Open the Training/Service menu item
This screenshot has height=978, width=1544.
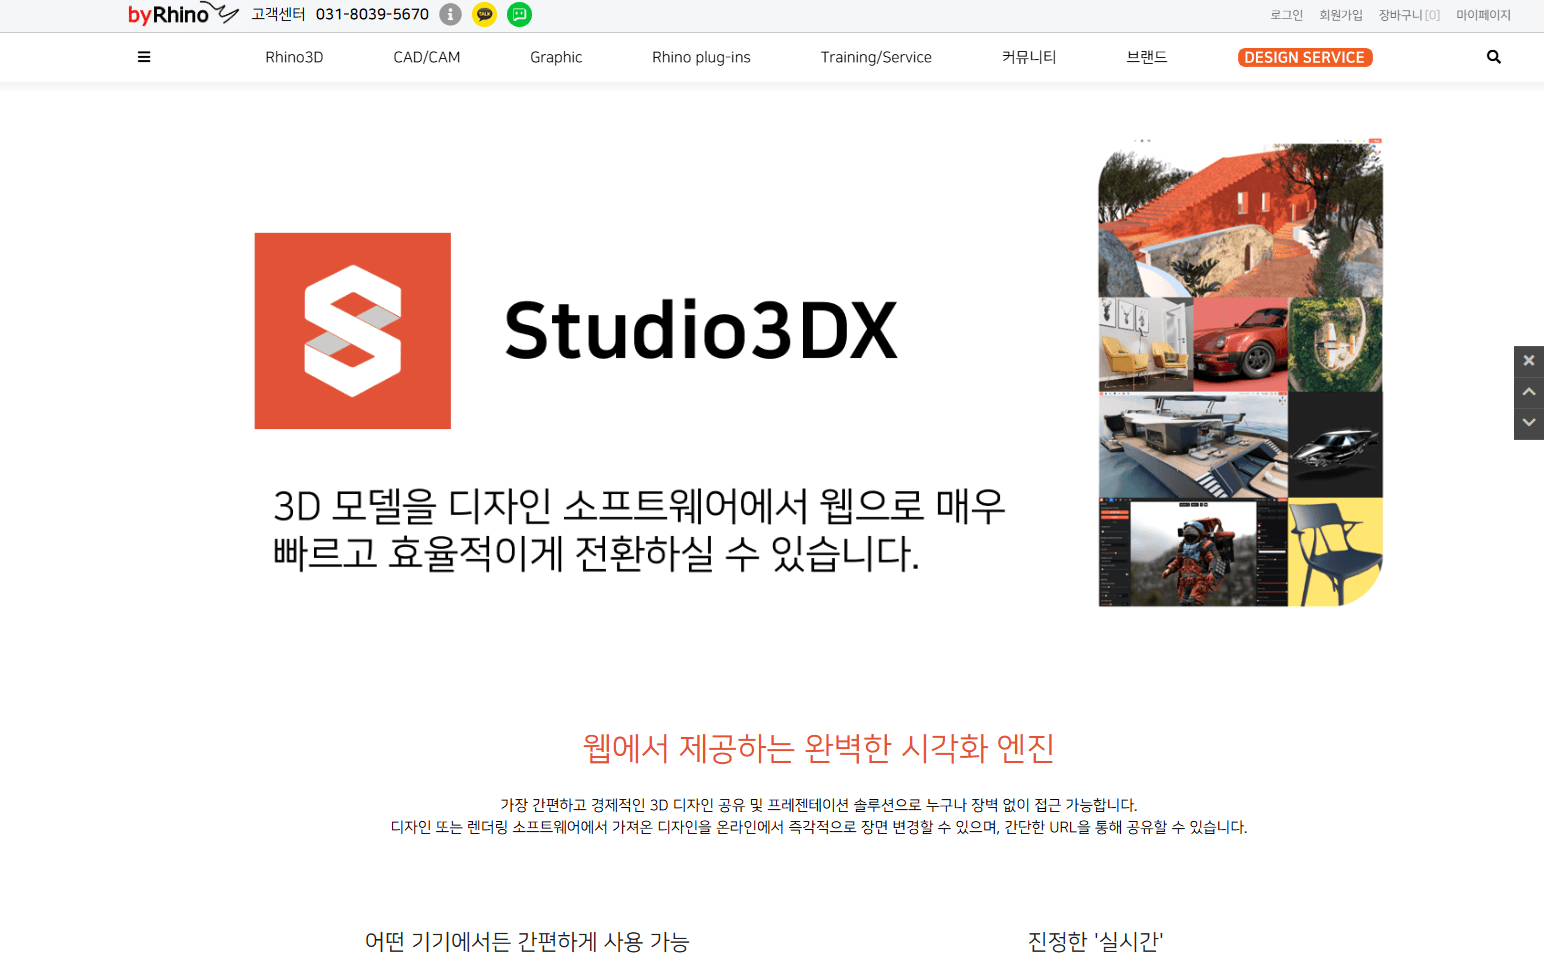(x=876, y=57)
